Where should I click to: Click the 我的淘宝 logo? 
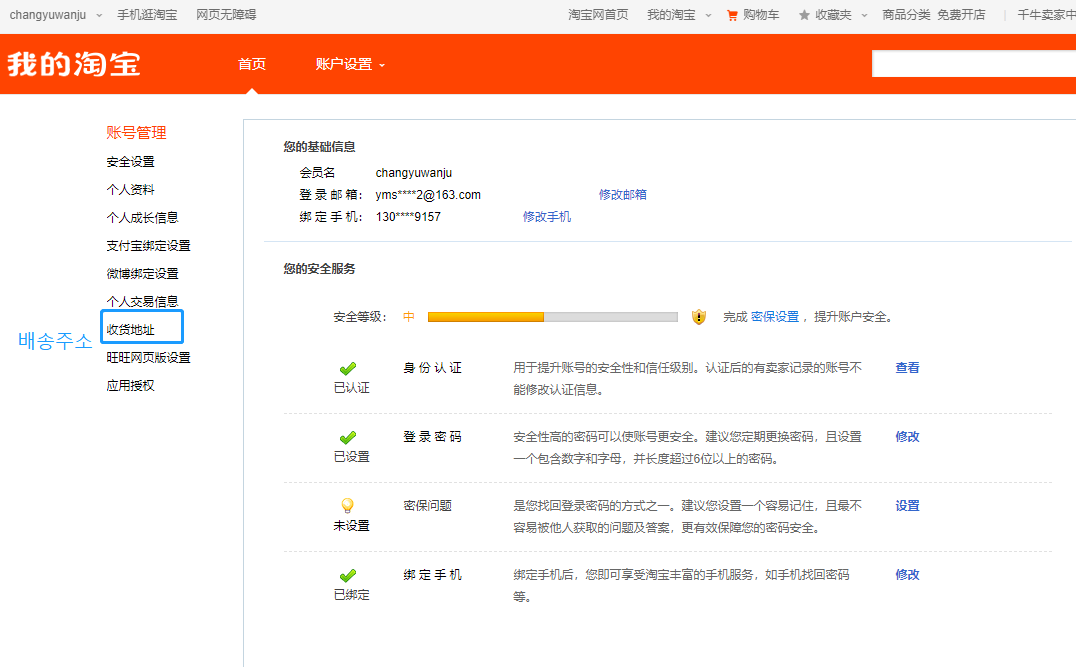74,65
